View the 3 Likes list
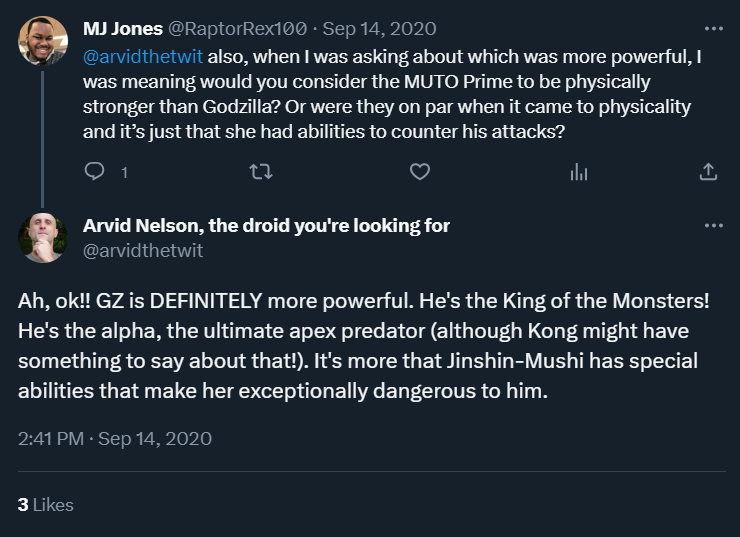The height and width of the screenshot is (537, 740). pyautogui.click(x=46, y=505)
